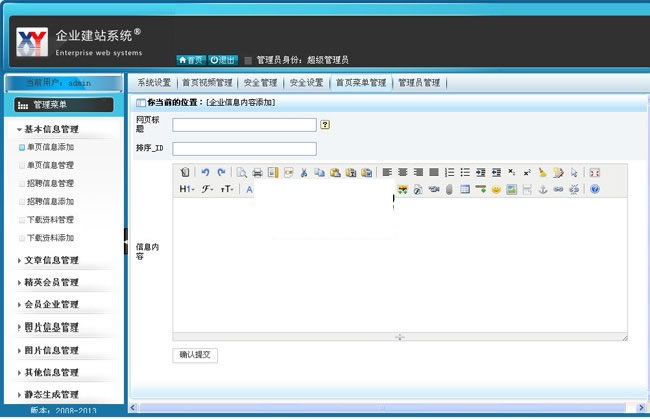Click the print icon in editor toolbar
This screenshot has width=650, height=419.
pos(258,172)
